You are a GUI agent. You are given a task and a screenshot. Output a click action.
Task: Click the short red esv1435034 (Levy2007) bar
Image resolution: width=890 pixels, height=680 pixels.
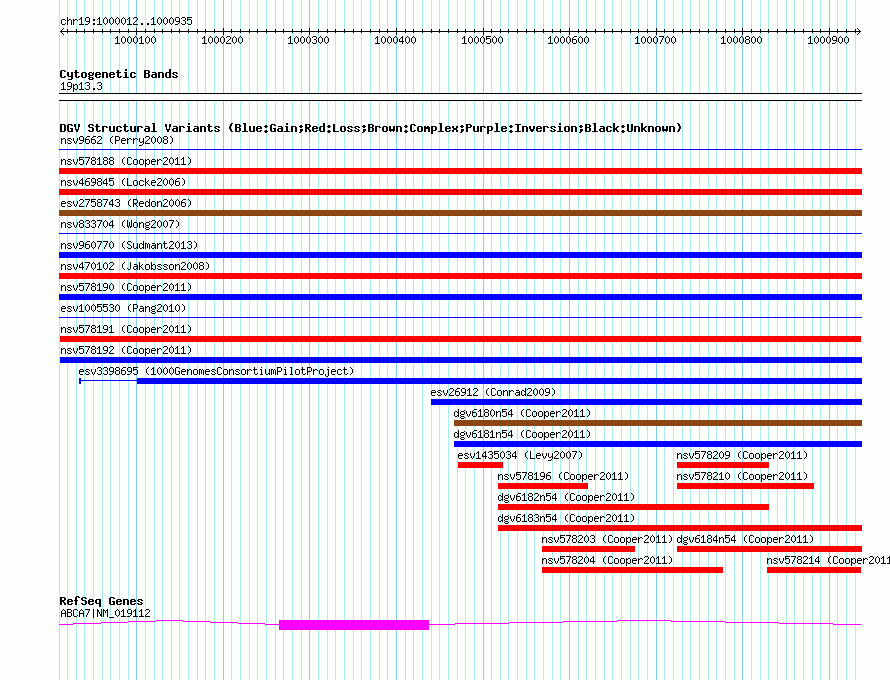click(480, 465)
